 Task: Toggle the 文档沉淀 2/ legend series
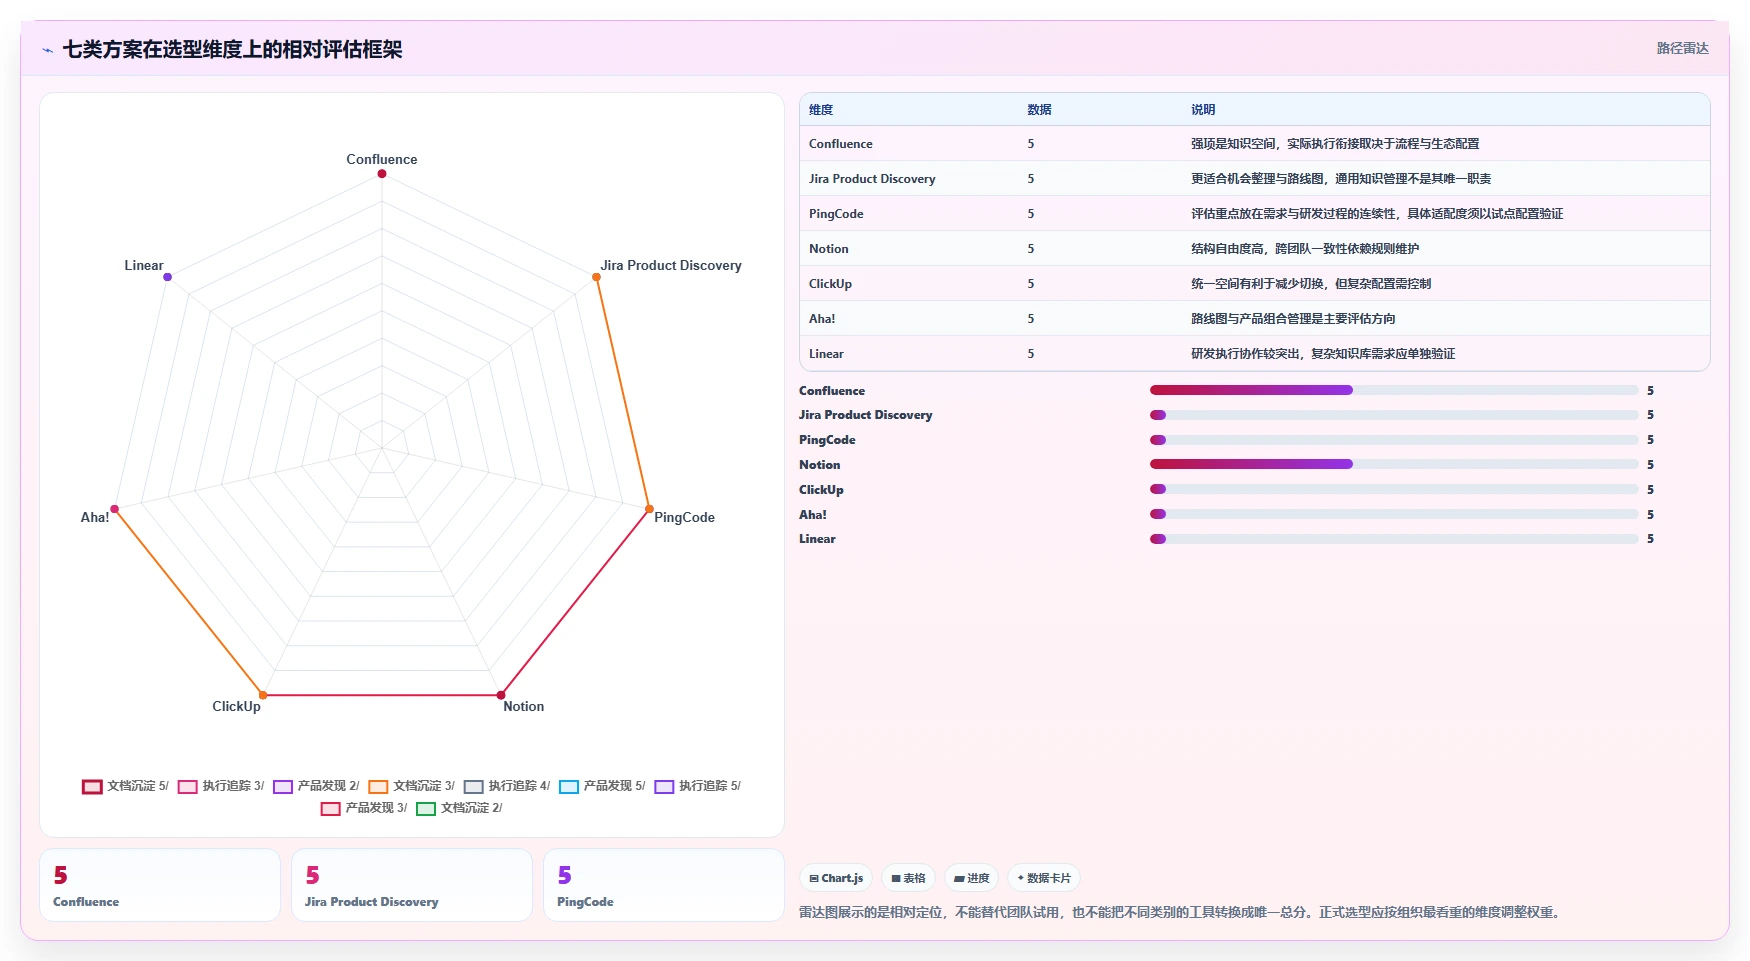tap(459, 808)
